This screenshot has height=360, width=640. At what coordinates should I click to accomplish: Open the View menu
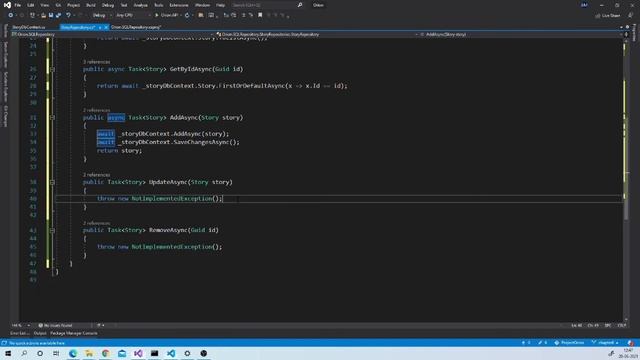click(x=44, y=5)
